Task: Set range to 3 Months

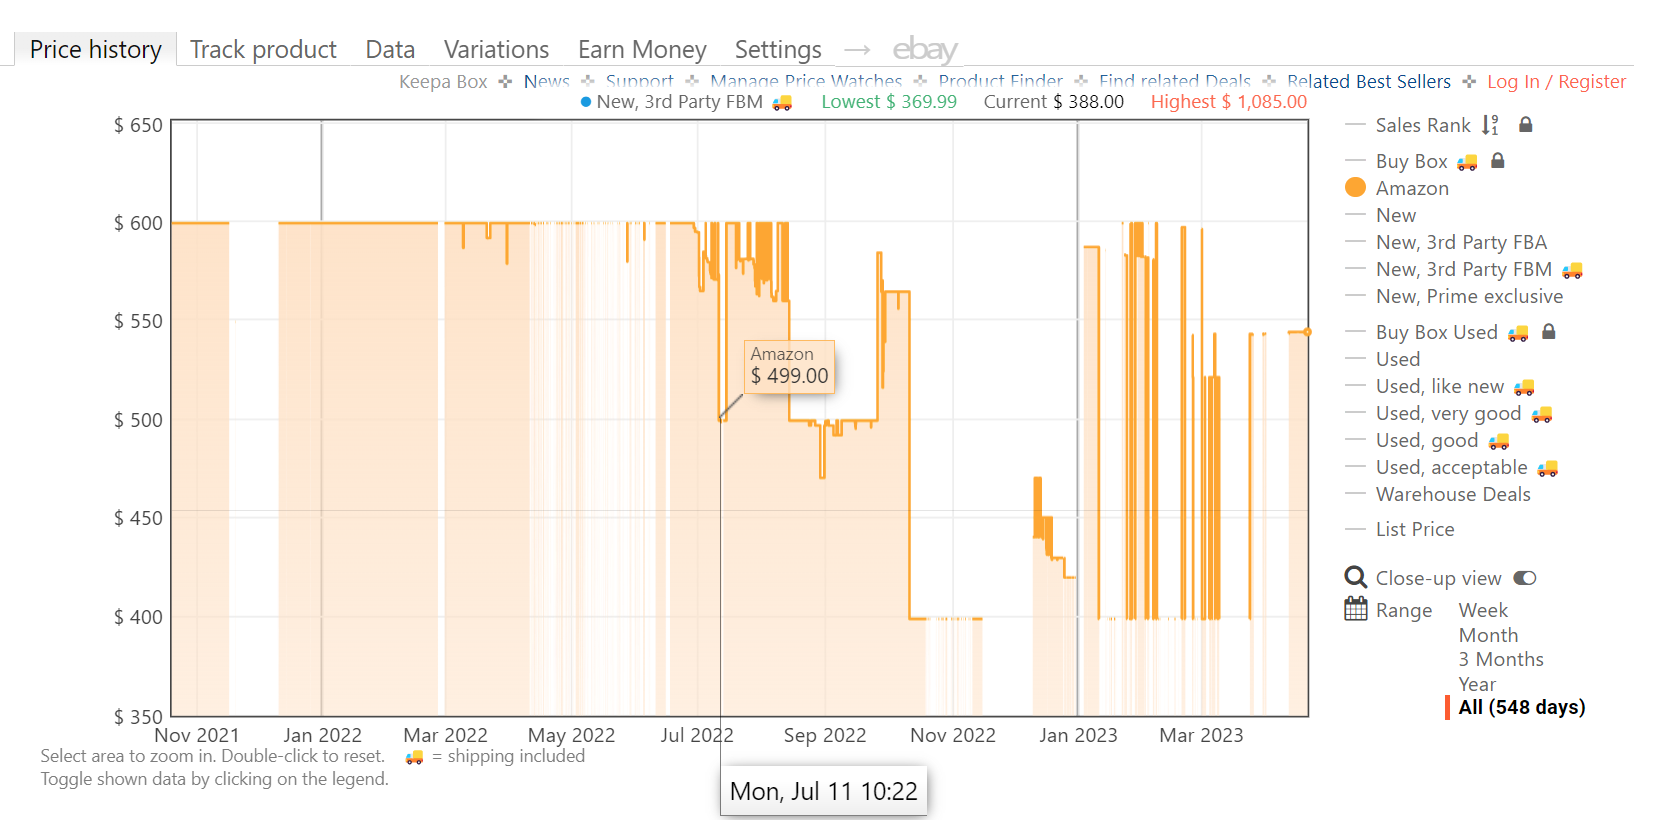Action: tap(1500, 659)
